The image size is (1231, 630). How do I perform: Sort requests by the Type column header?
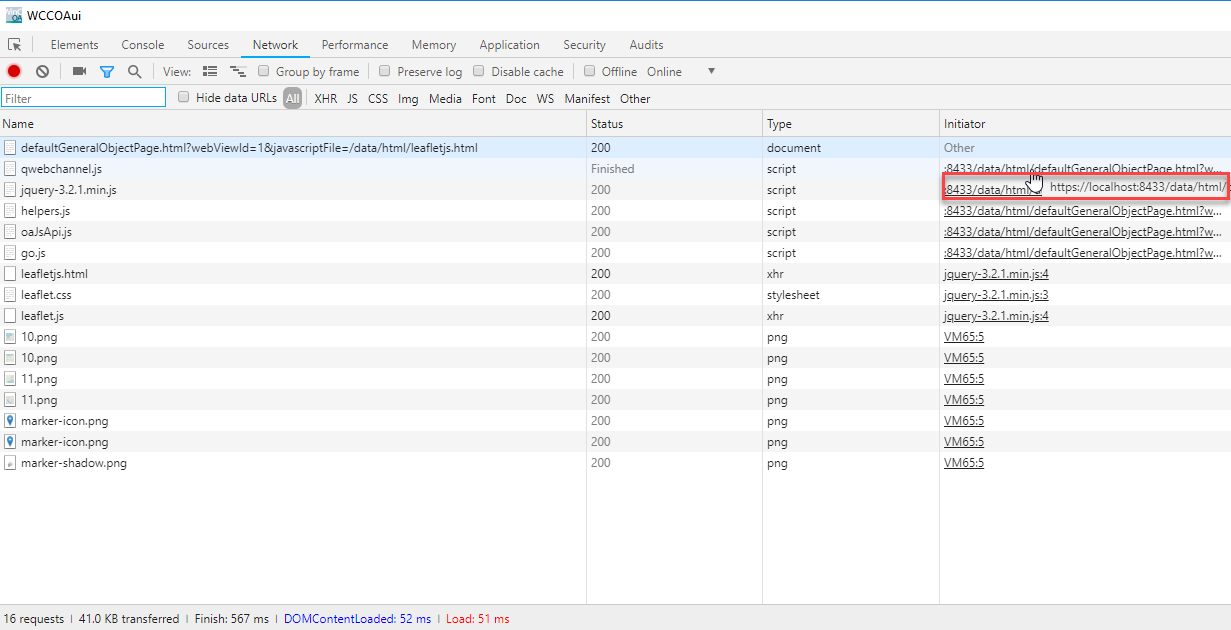(779, 124)
